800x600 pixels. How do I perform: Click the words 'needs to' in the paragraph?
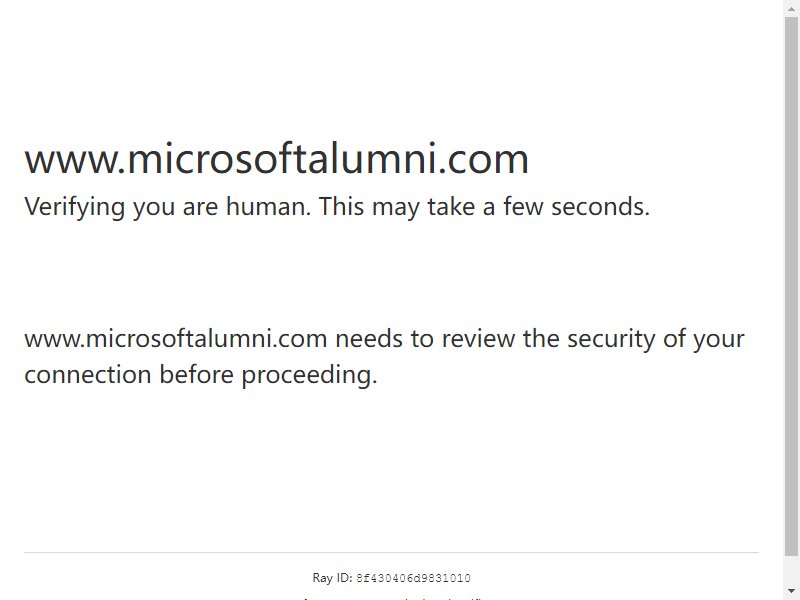pyautogui.click(x=384, y=339)
